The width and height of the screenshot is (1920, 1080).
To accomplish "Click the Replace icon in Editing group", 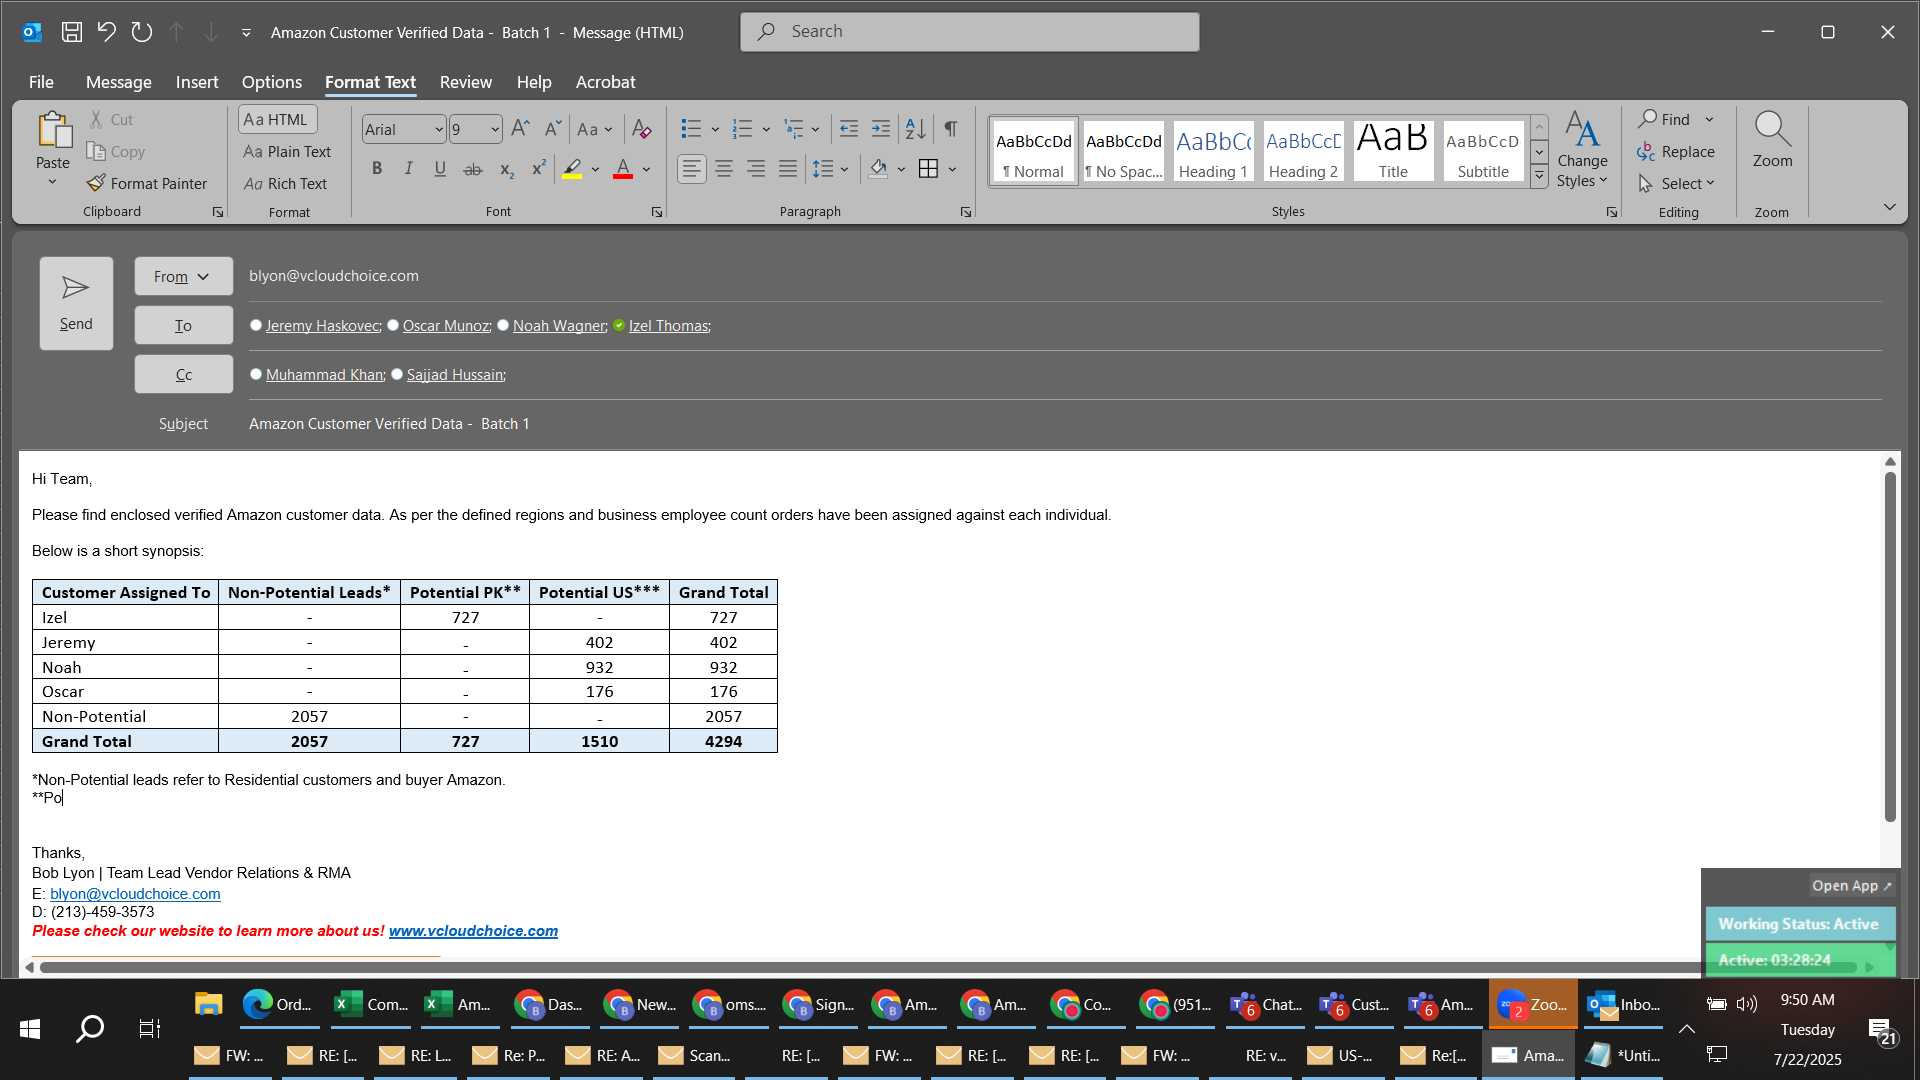I will pos(1676,151).
